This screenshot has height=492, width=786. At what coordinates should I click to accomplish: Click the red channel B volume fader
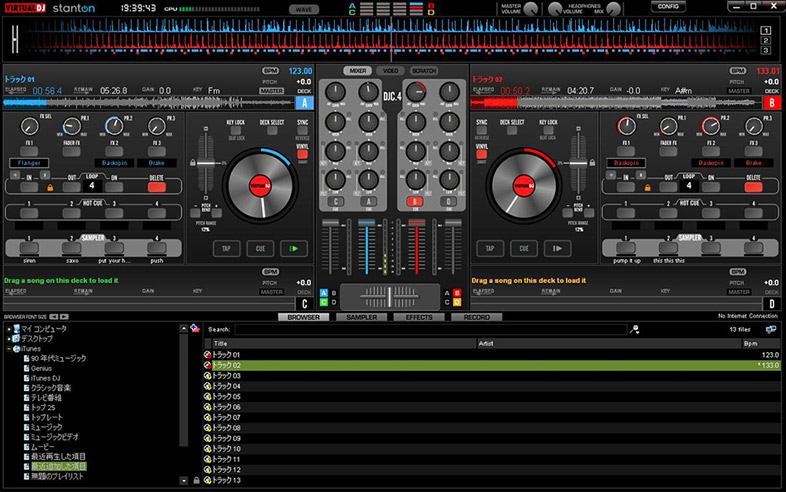tap(417, 247)
